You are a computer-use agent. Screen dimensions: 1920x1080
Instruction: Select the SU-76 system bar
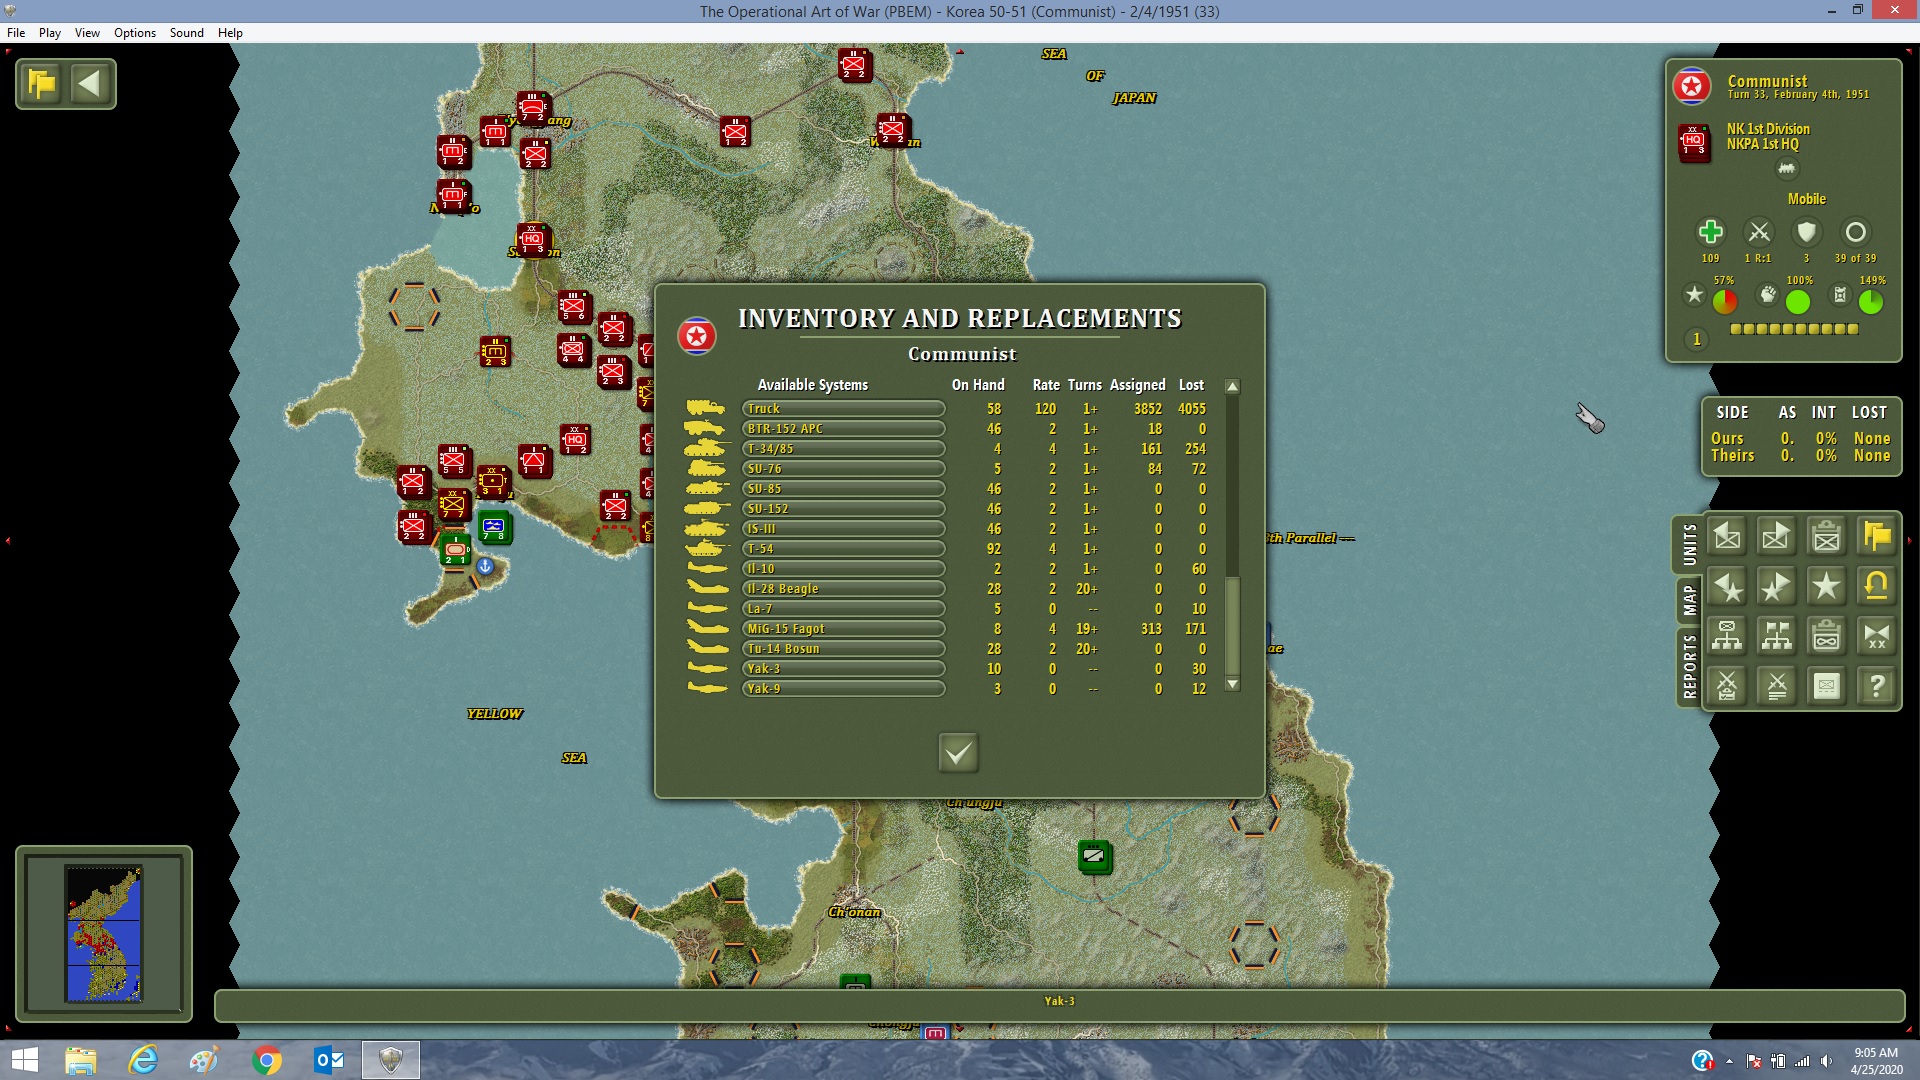point(843,469)
